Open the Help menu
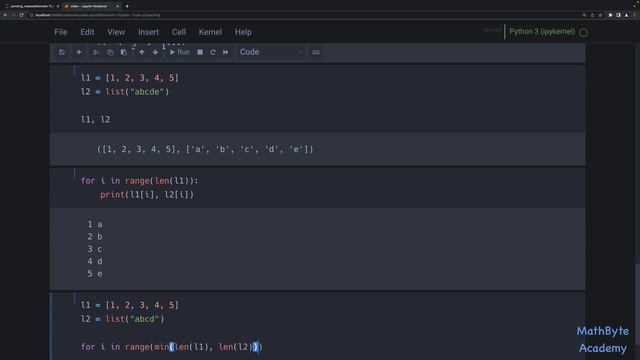640x360 pixels. pos(243,32)
